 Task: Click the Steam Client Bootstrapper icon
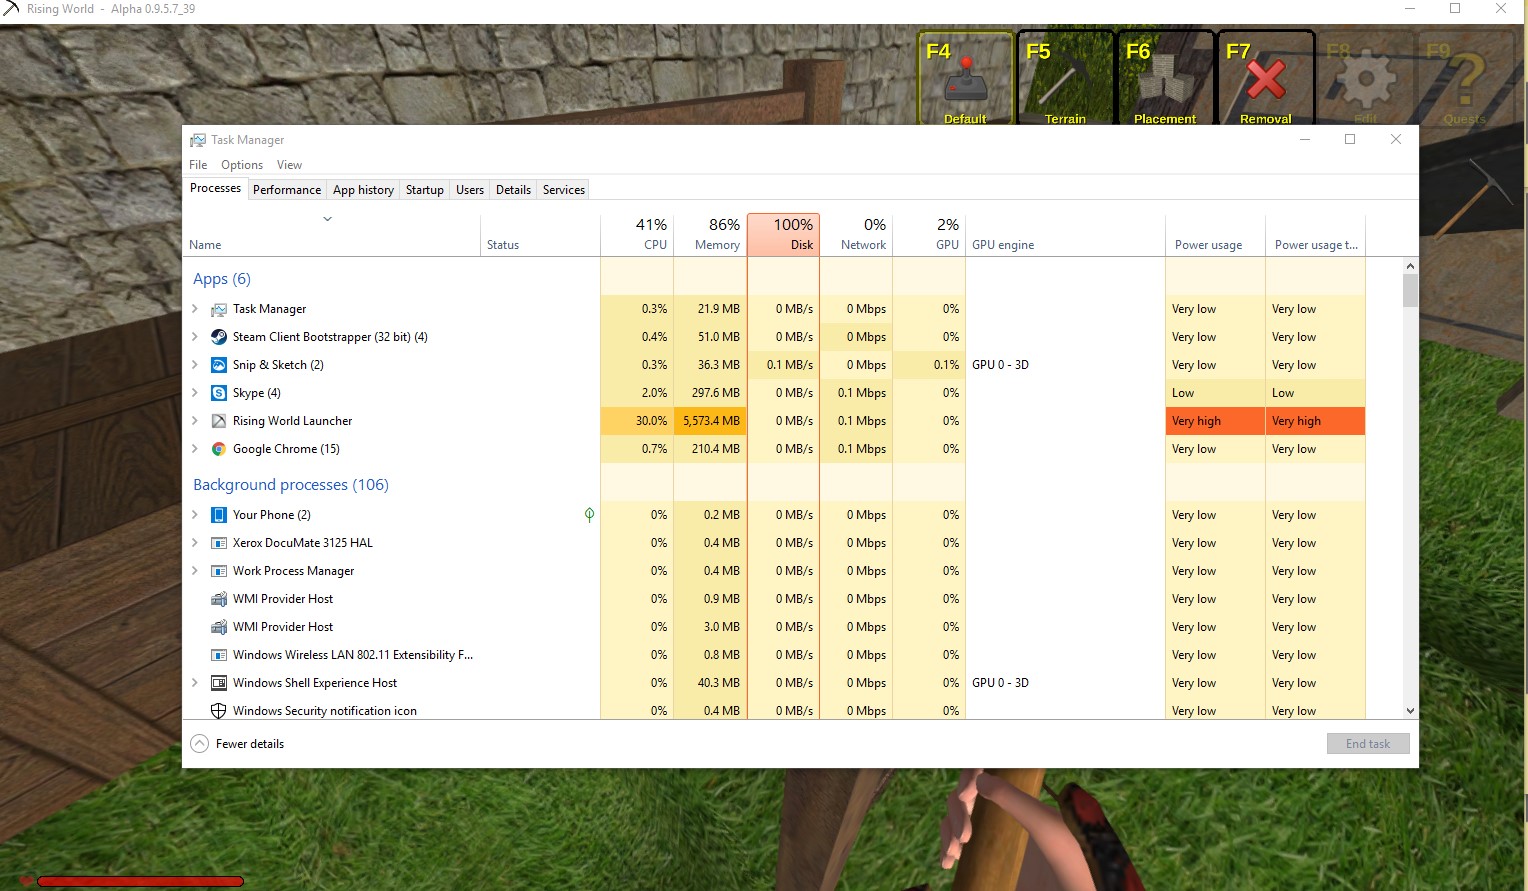[219, 337]
